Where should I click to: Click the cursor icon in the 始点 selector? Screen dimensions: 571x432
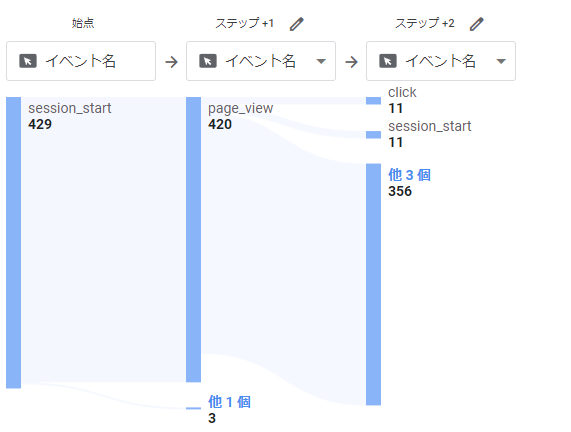pyautogui.click(x=28, y=61)
